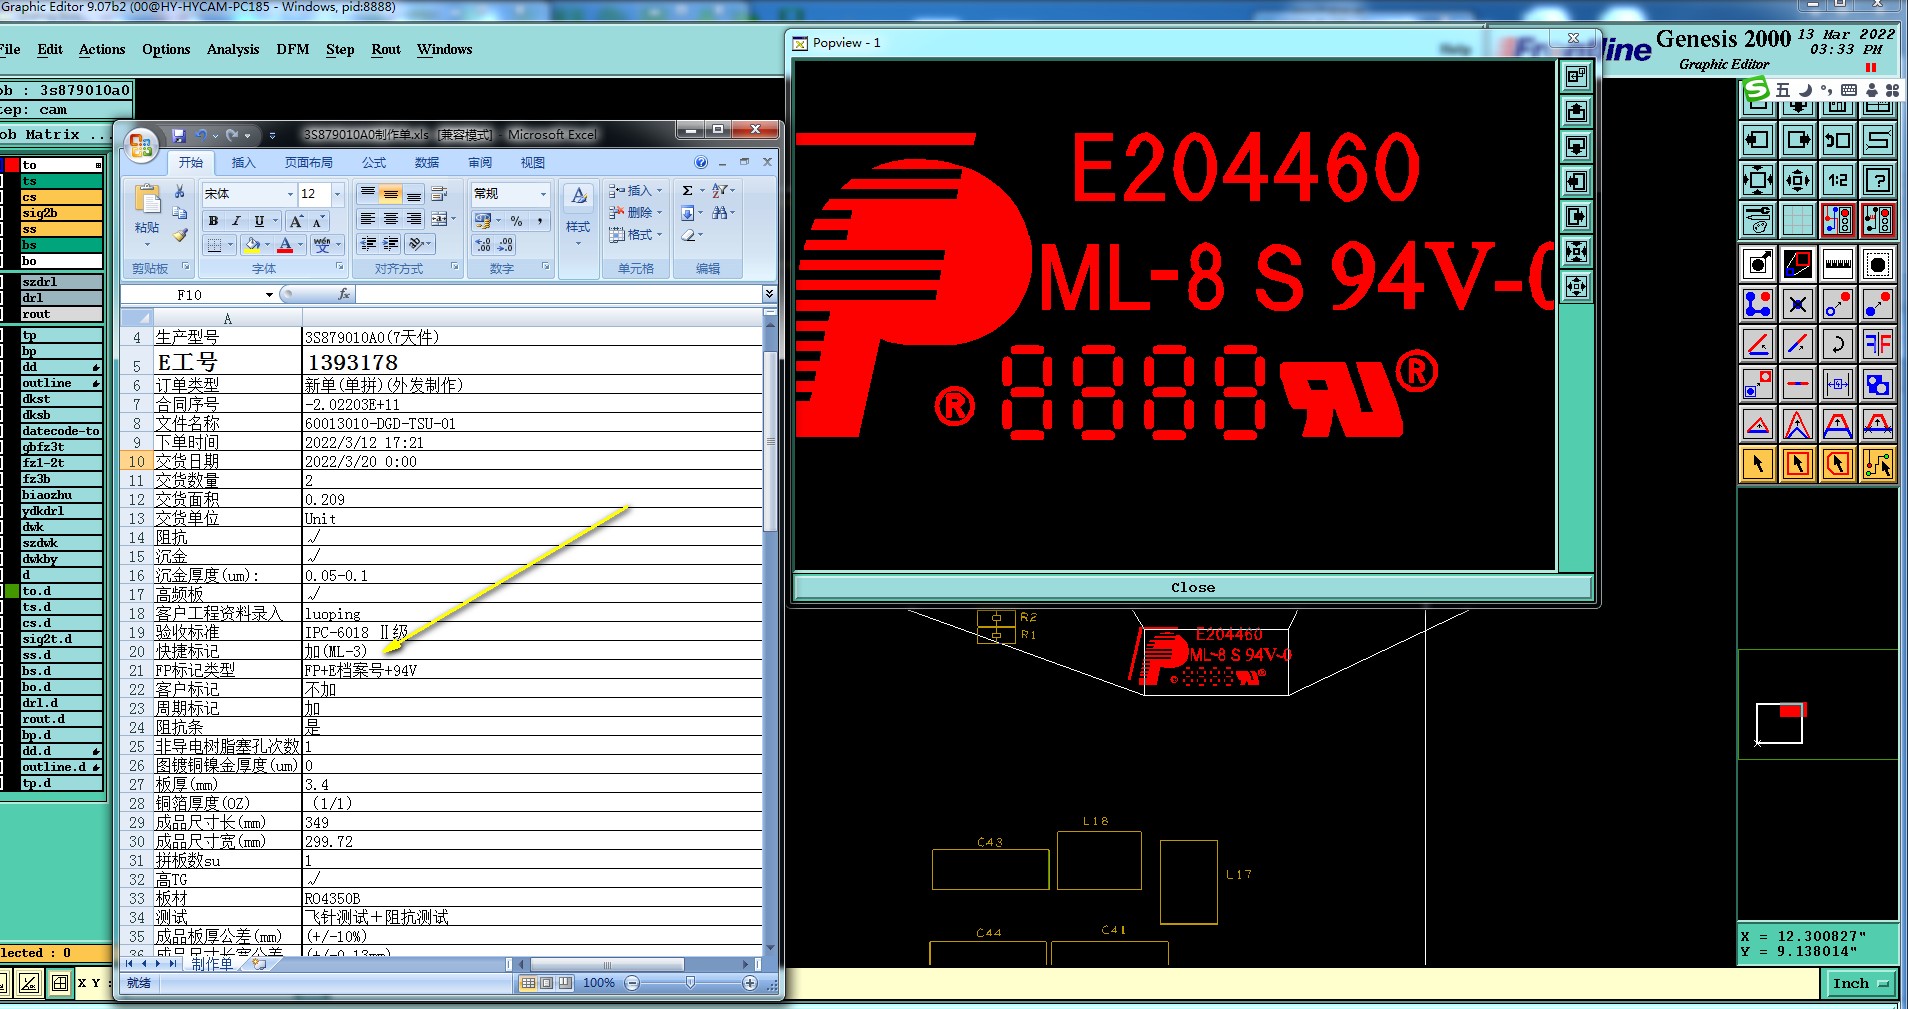Click Cut scissors icon in Excel clipboard group
This screenshot has height=1009, width=1908.
coord(180,191)
